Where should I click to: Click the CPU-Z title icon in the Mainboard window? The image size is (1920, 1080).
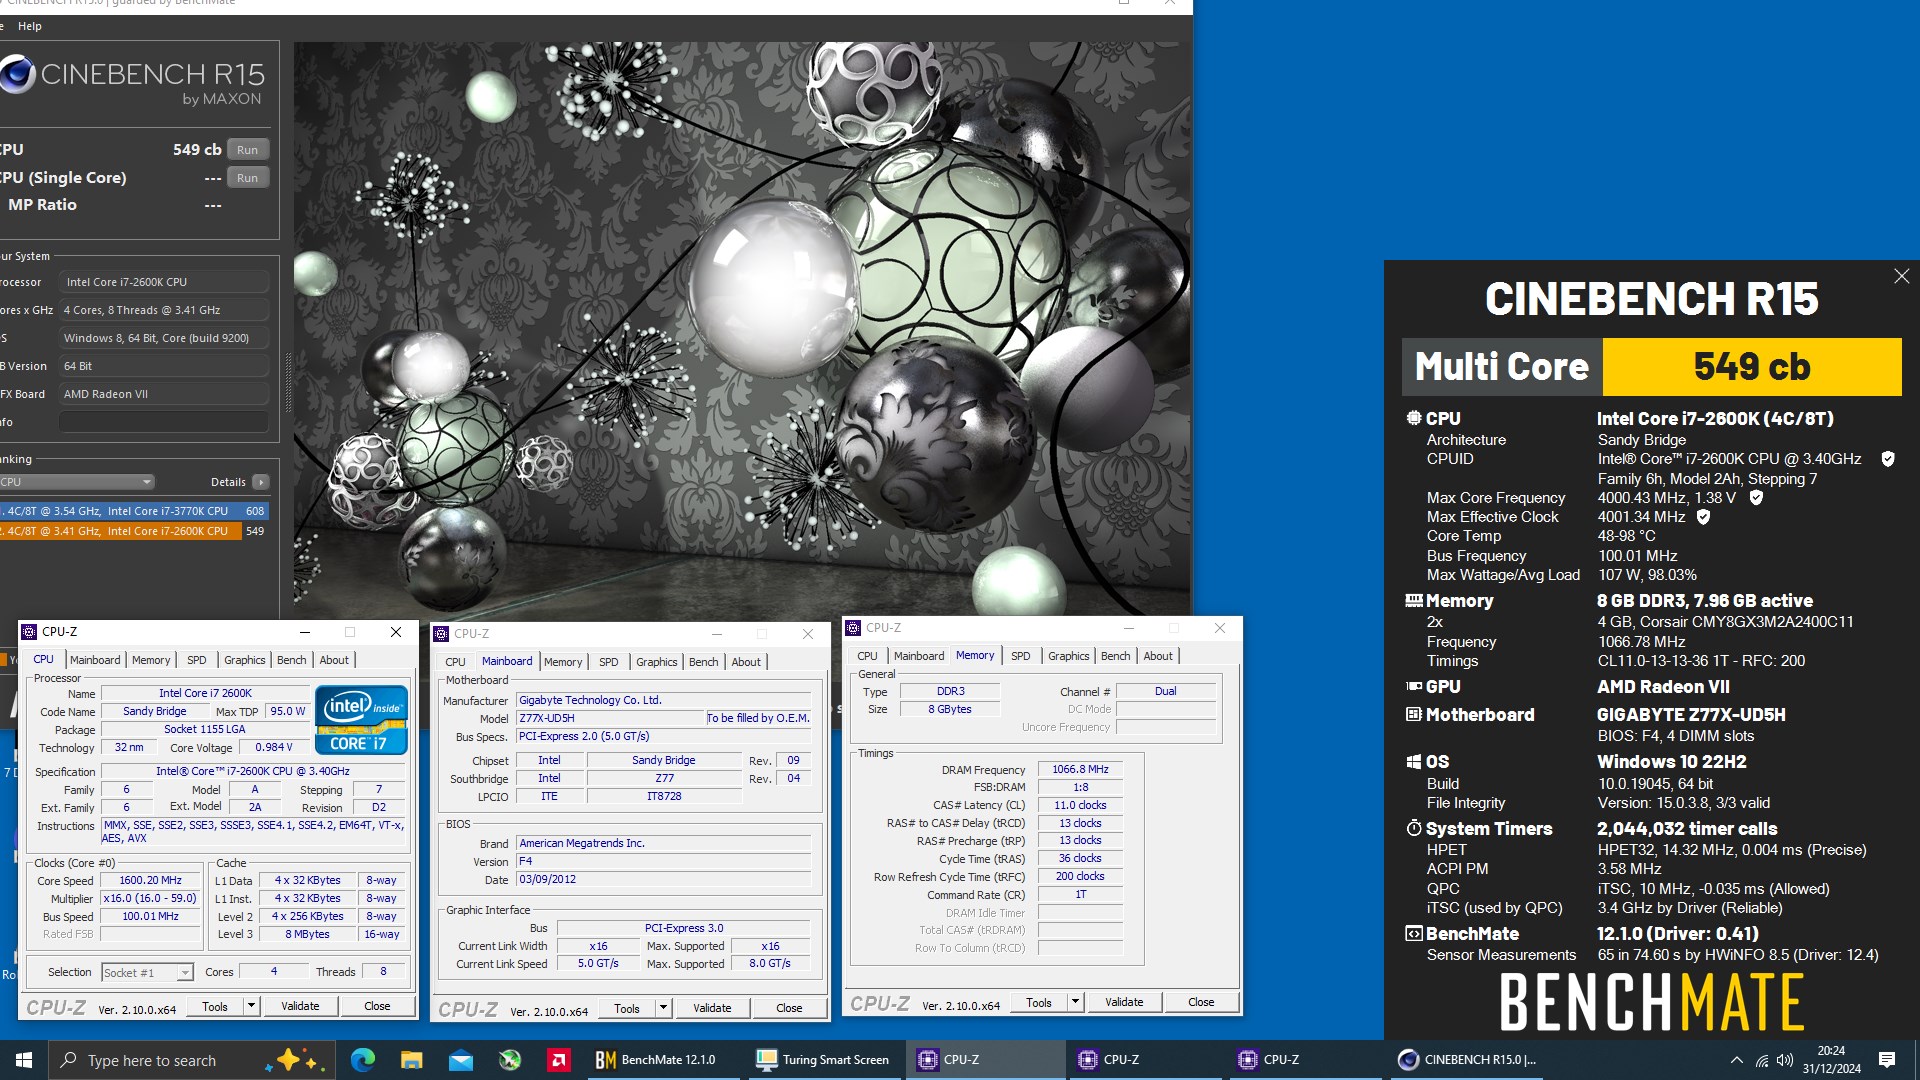[x=441, y=634]
